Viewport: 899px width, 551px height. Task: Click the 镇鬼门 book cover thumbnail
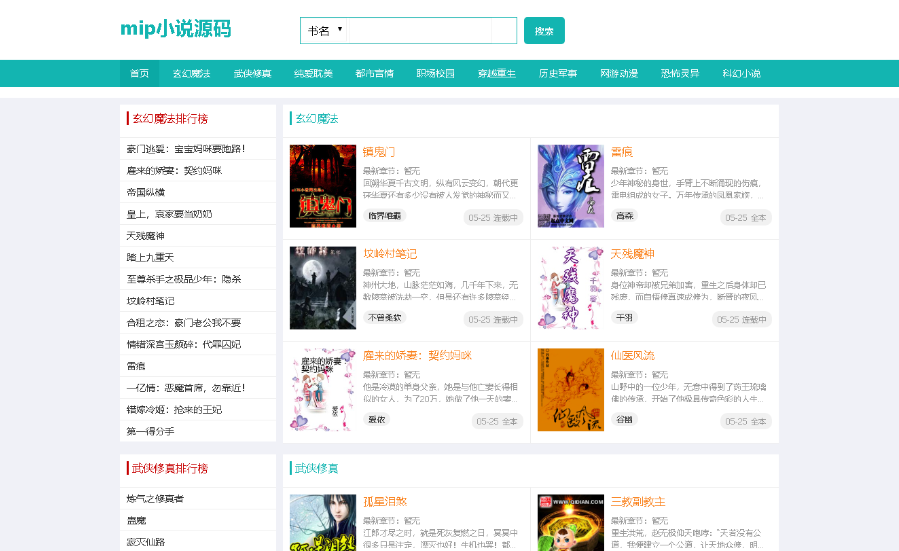[x=323, y=186]
